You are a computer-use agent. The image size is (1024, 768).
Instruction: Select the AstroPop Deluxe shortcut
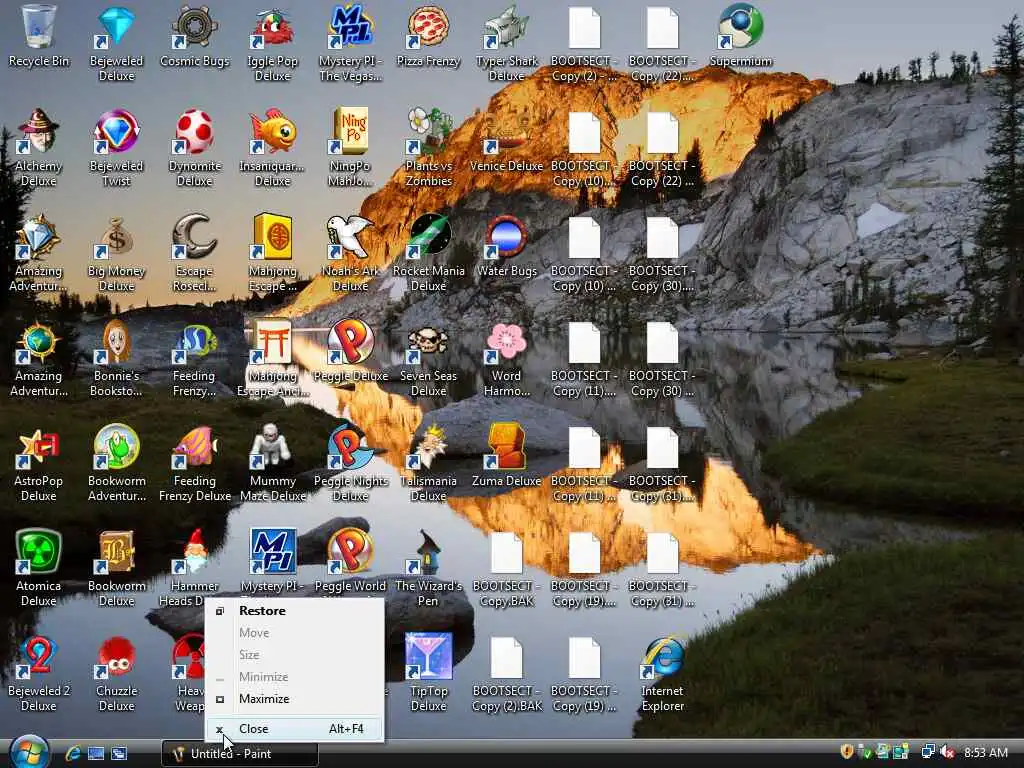click(39, 464)
